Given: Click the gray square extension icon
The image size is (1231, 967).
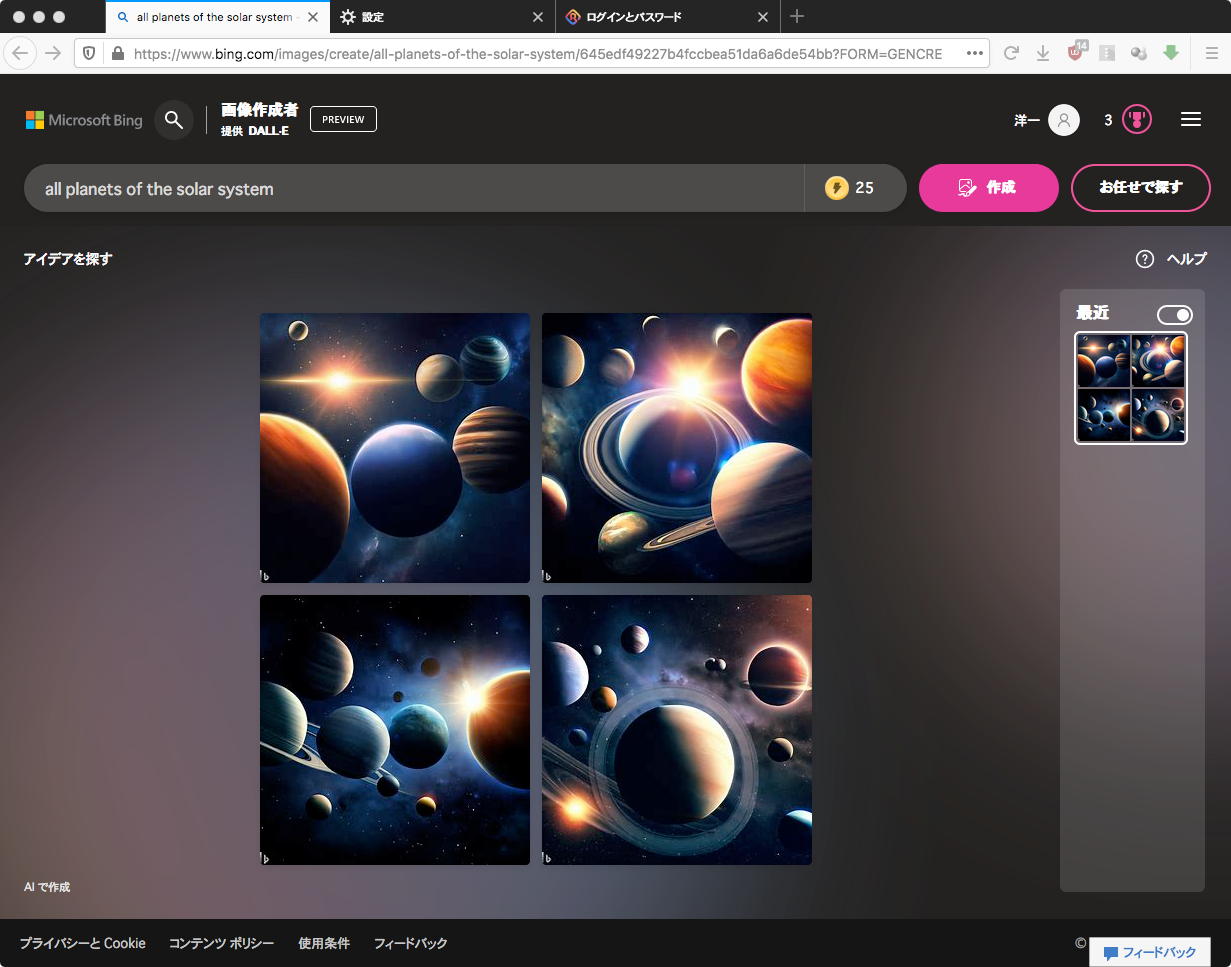Looking at the screenshot, I should pyautogui.click(x=1107, y=54).
